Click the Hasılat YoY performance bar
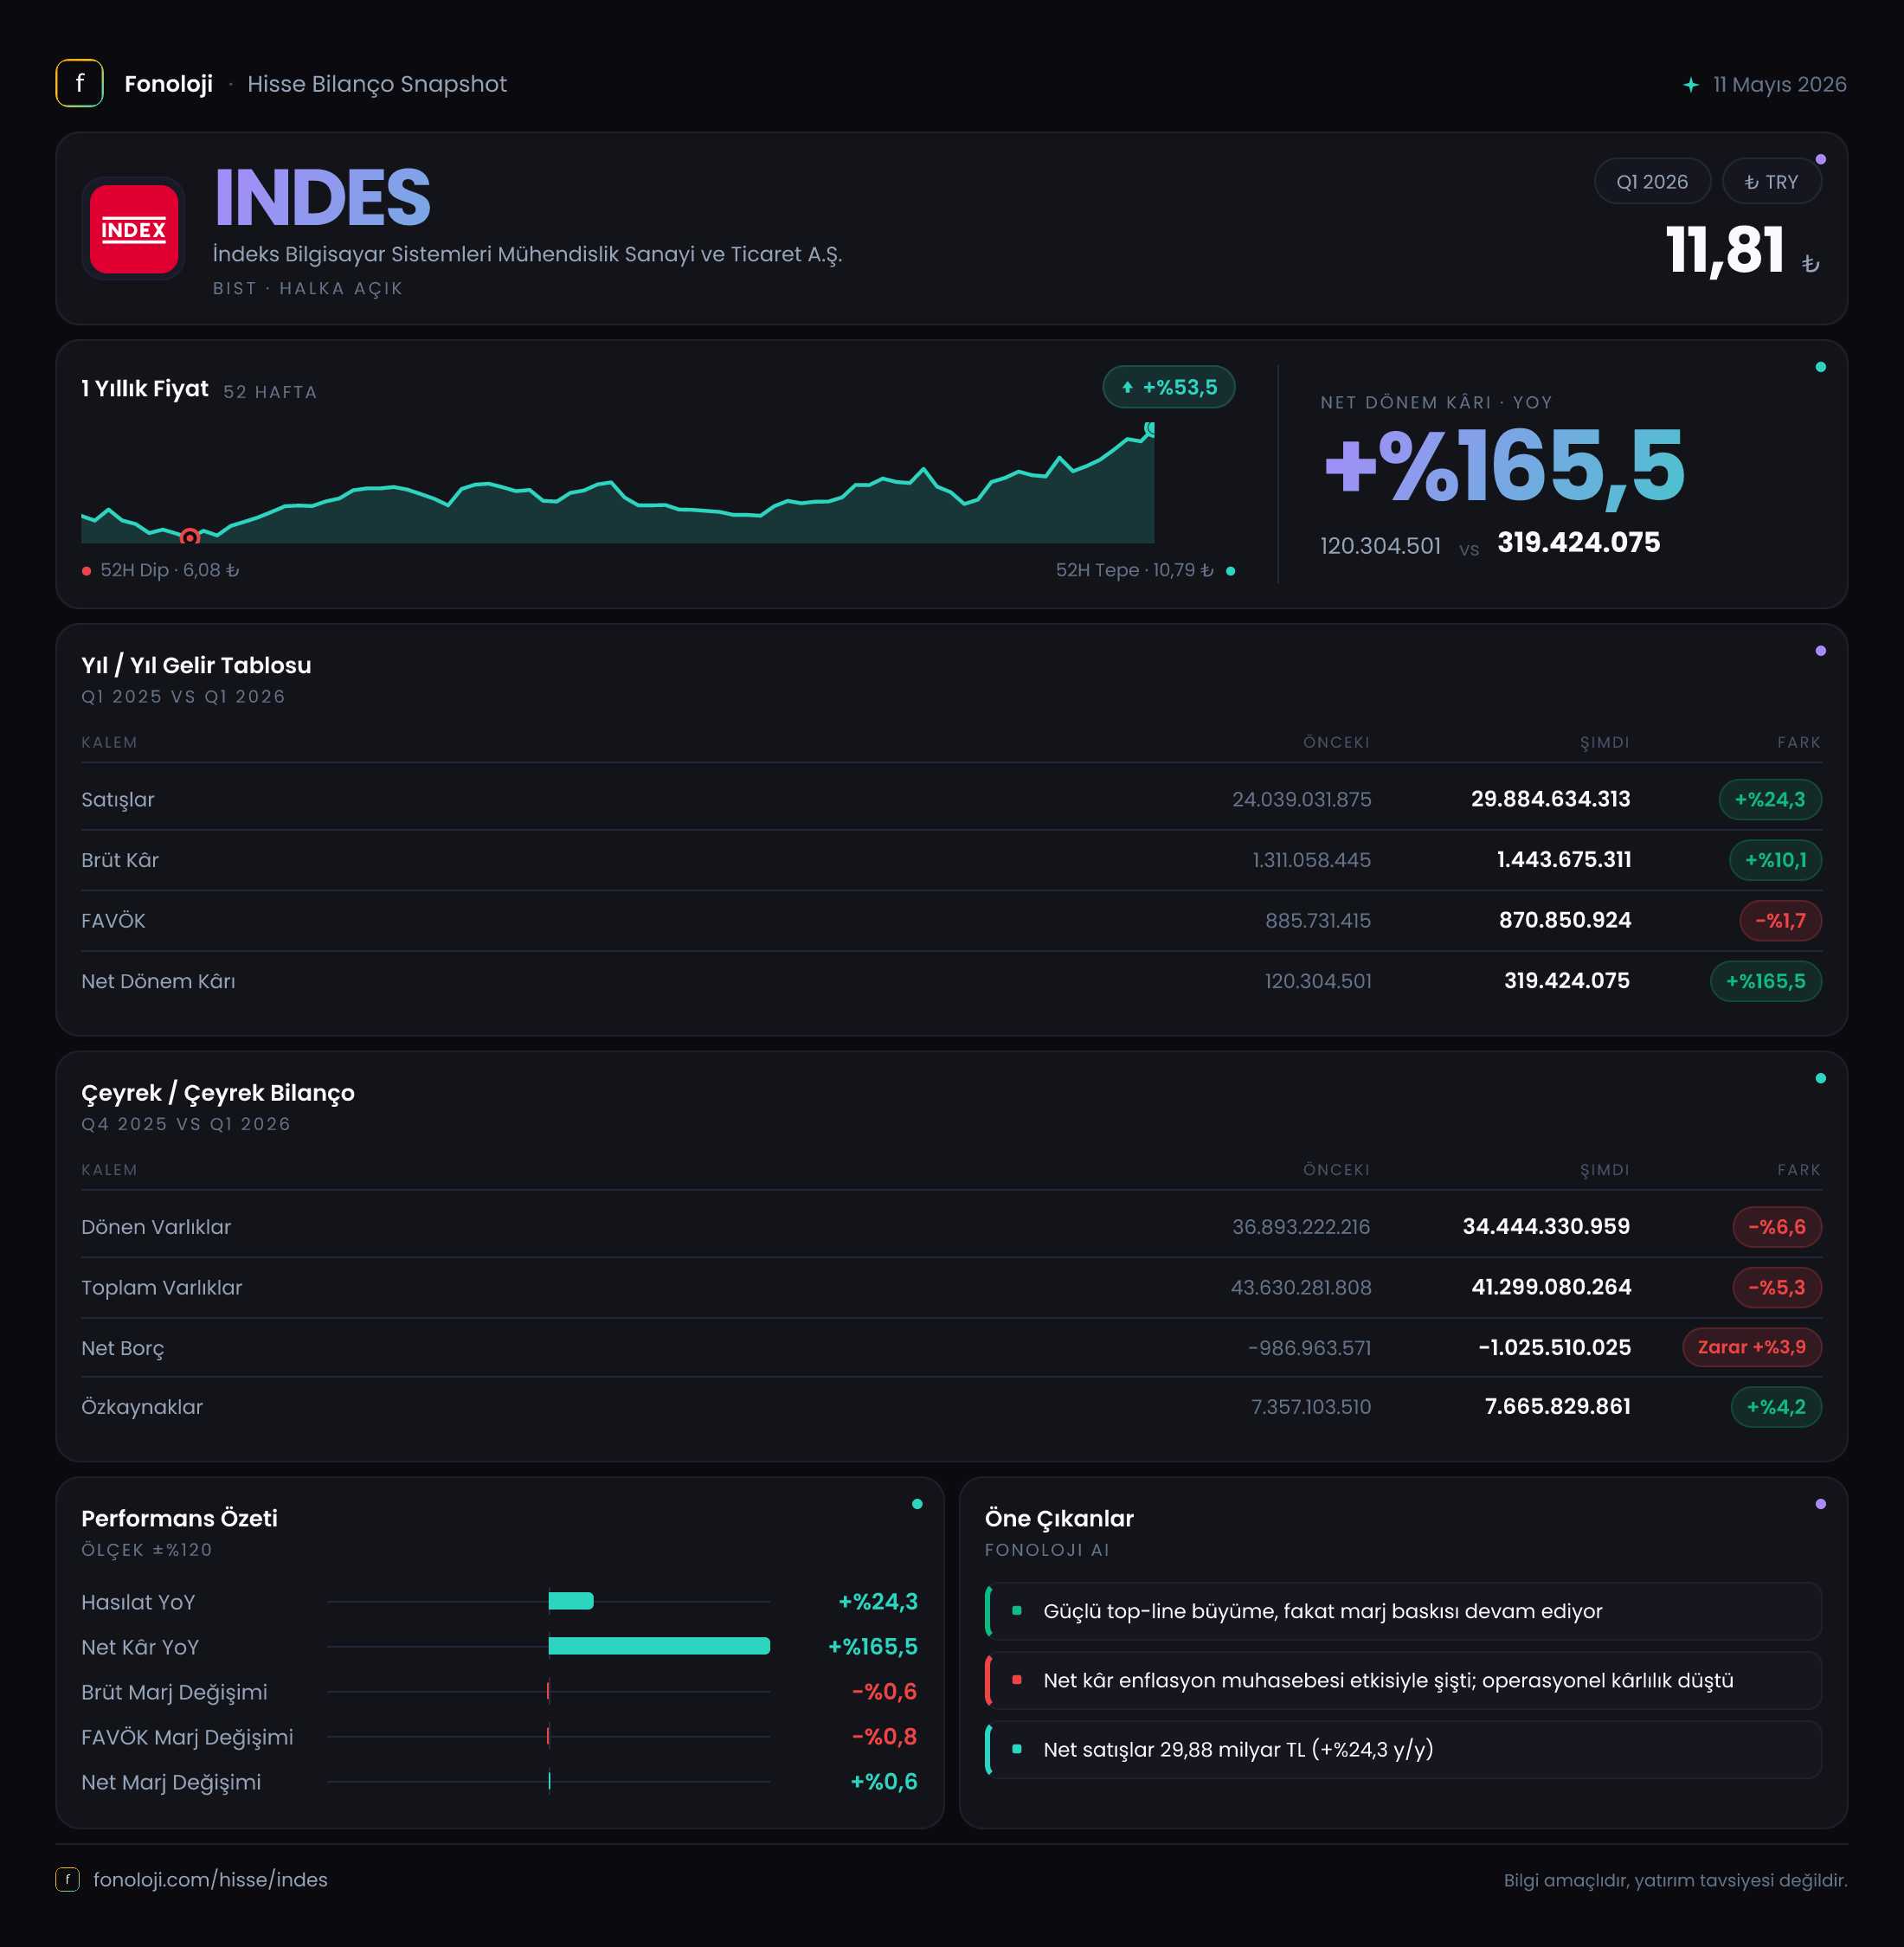Screen dimensions: 1904x1947 (571, 1601)
